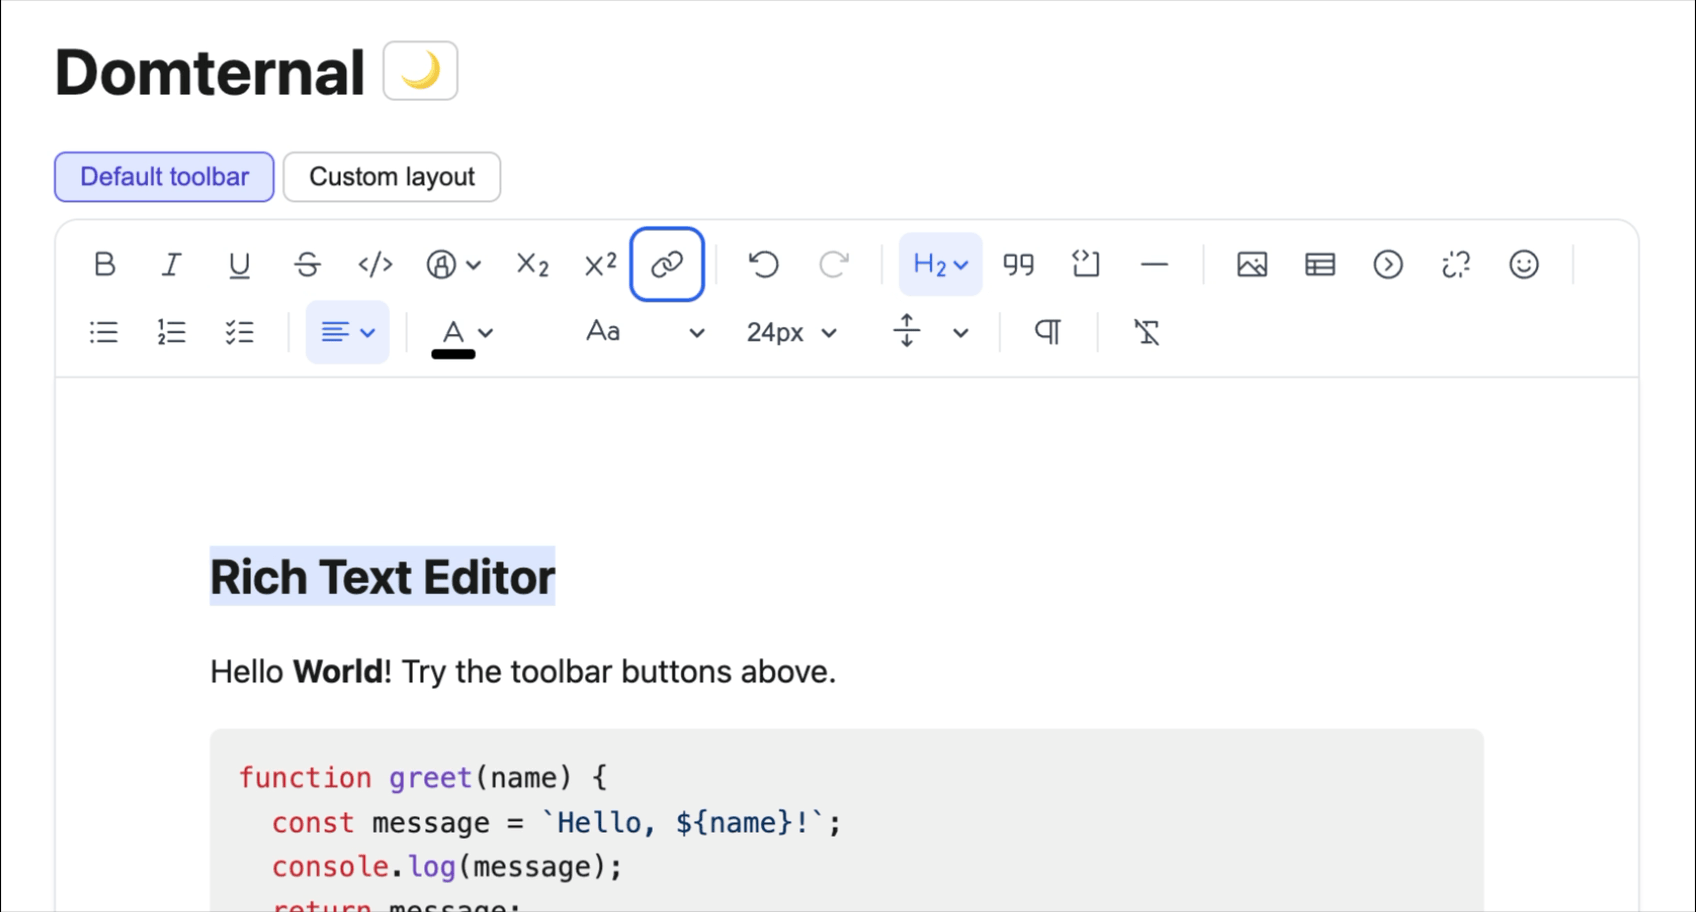
Task: Toggle inline code formatting
Action: pos(375,264)
